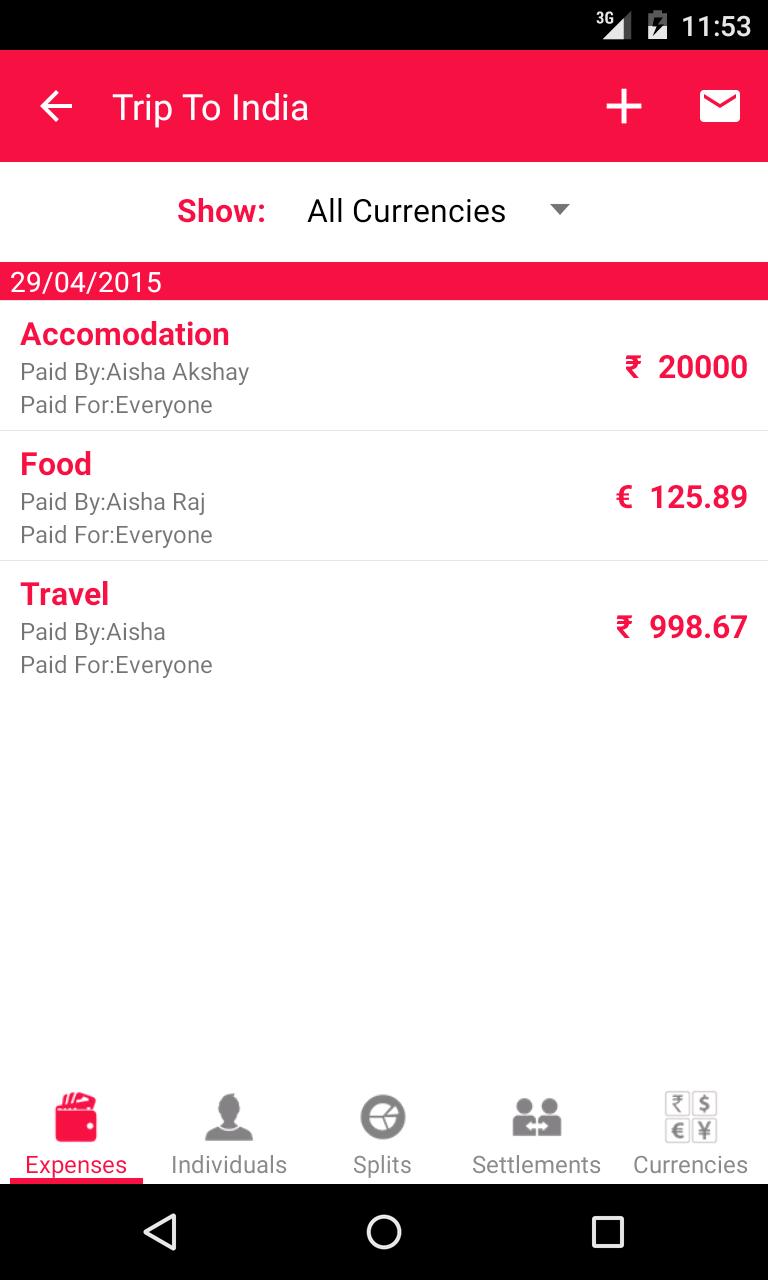The image size is (768, 1280).
Task: Open the Accomodation expense entry
Action: [125, 334]
